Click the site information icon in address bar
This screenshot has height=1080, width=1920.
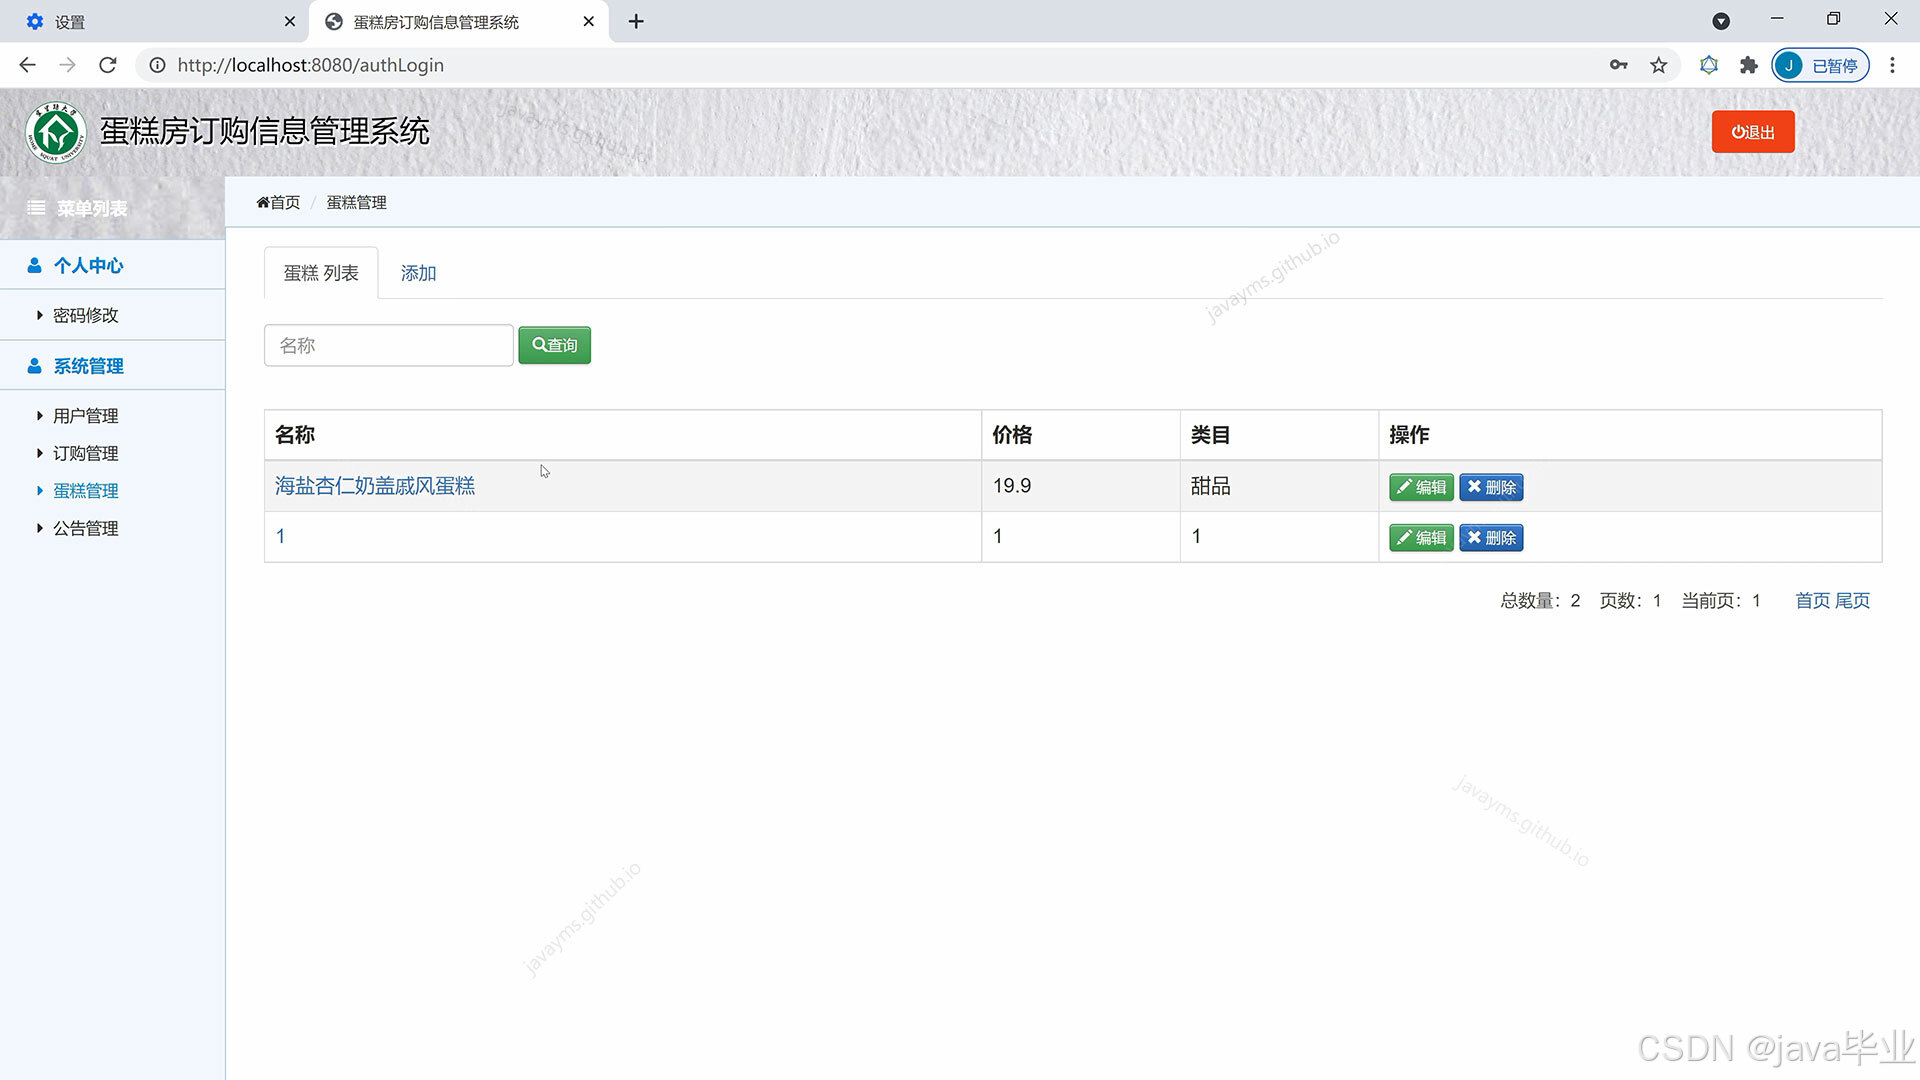point(157,65)
